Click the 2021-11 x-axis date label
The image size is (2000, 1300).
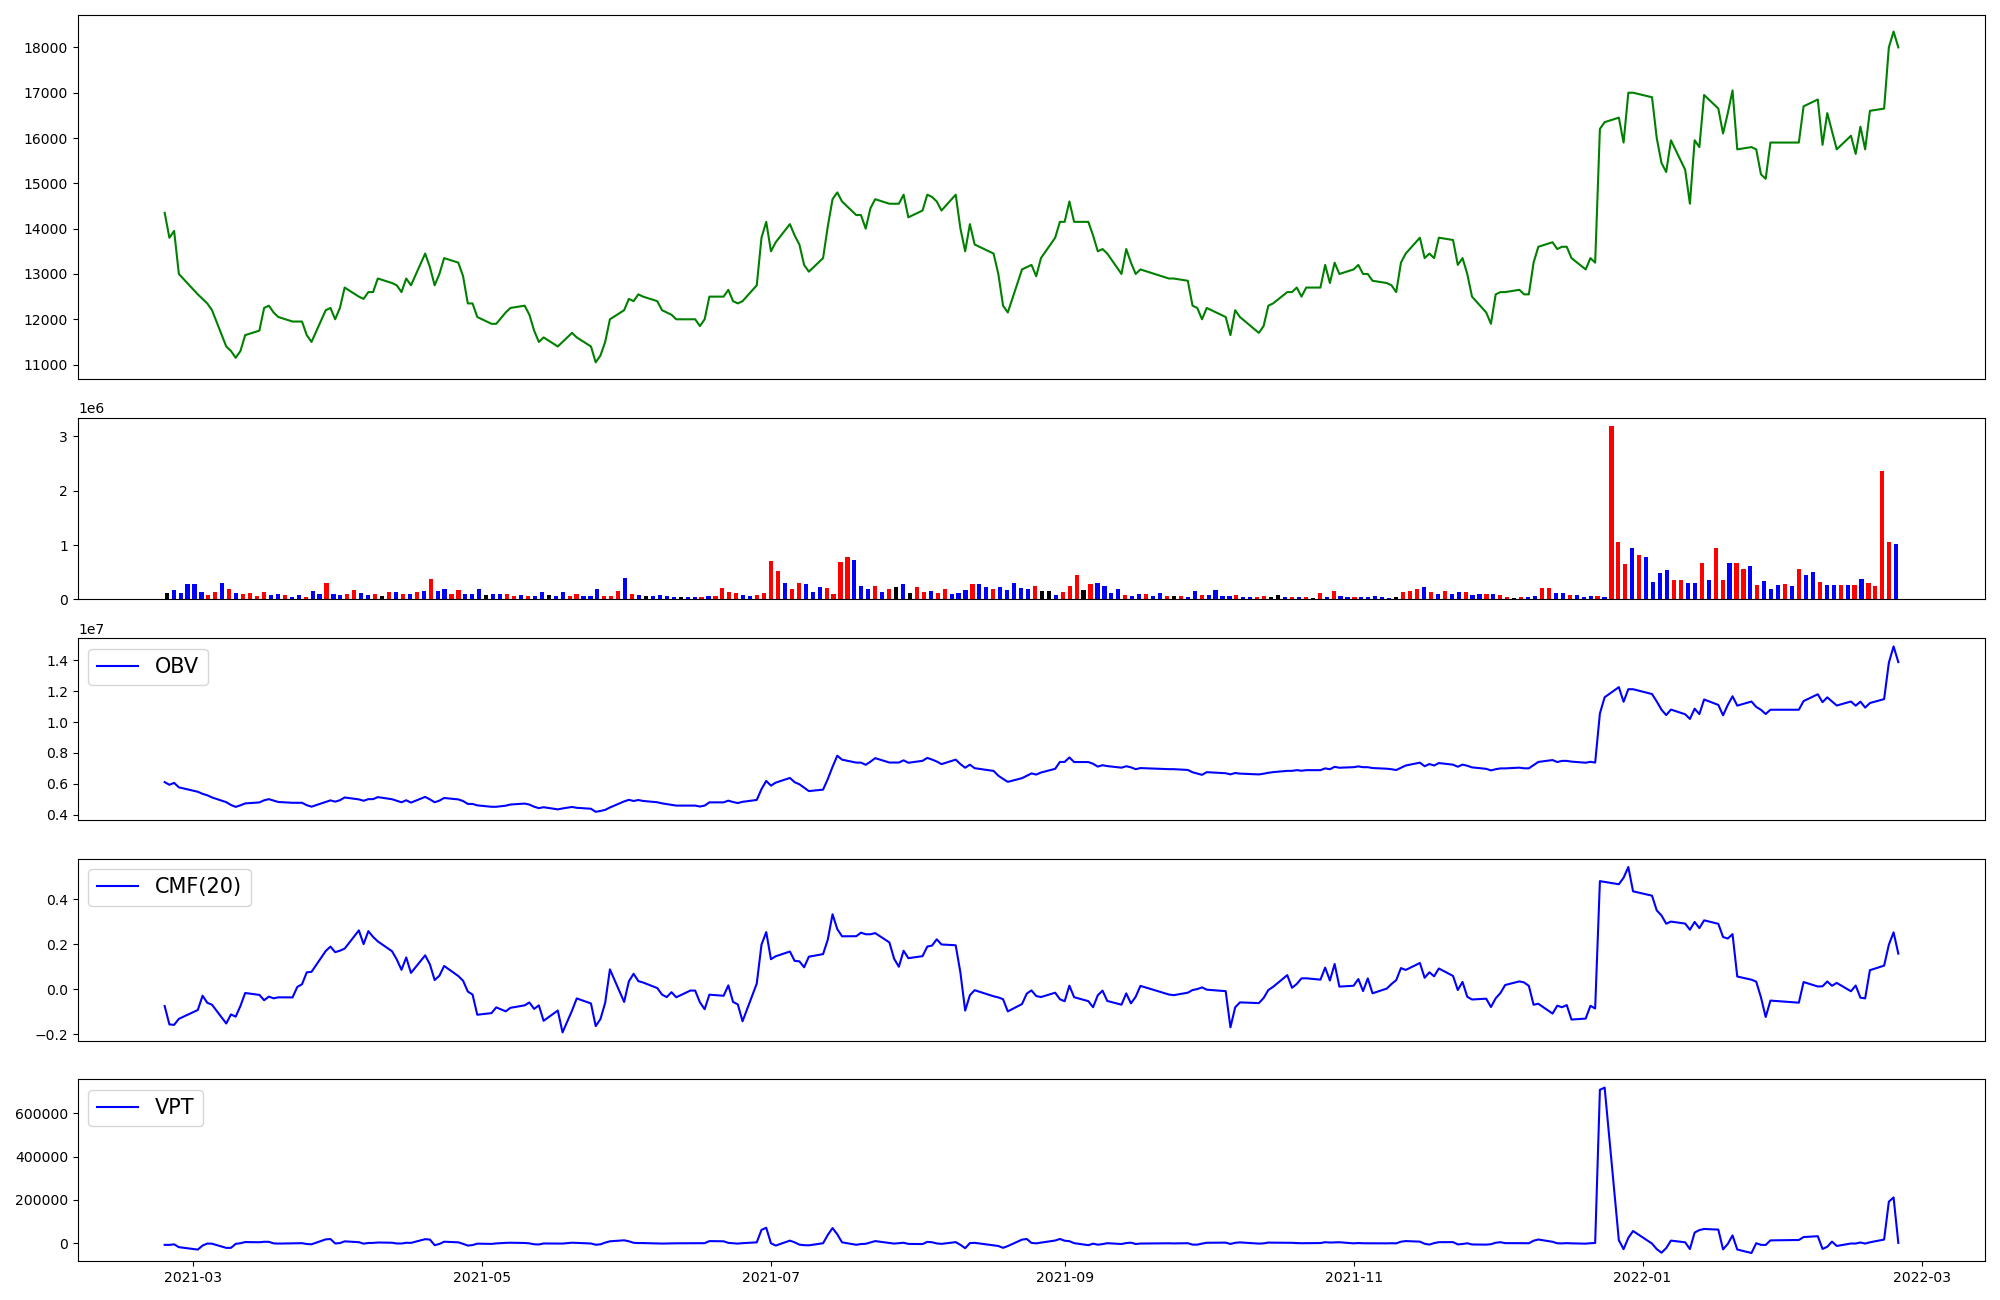click(1354, 1277)
